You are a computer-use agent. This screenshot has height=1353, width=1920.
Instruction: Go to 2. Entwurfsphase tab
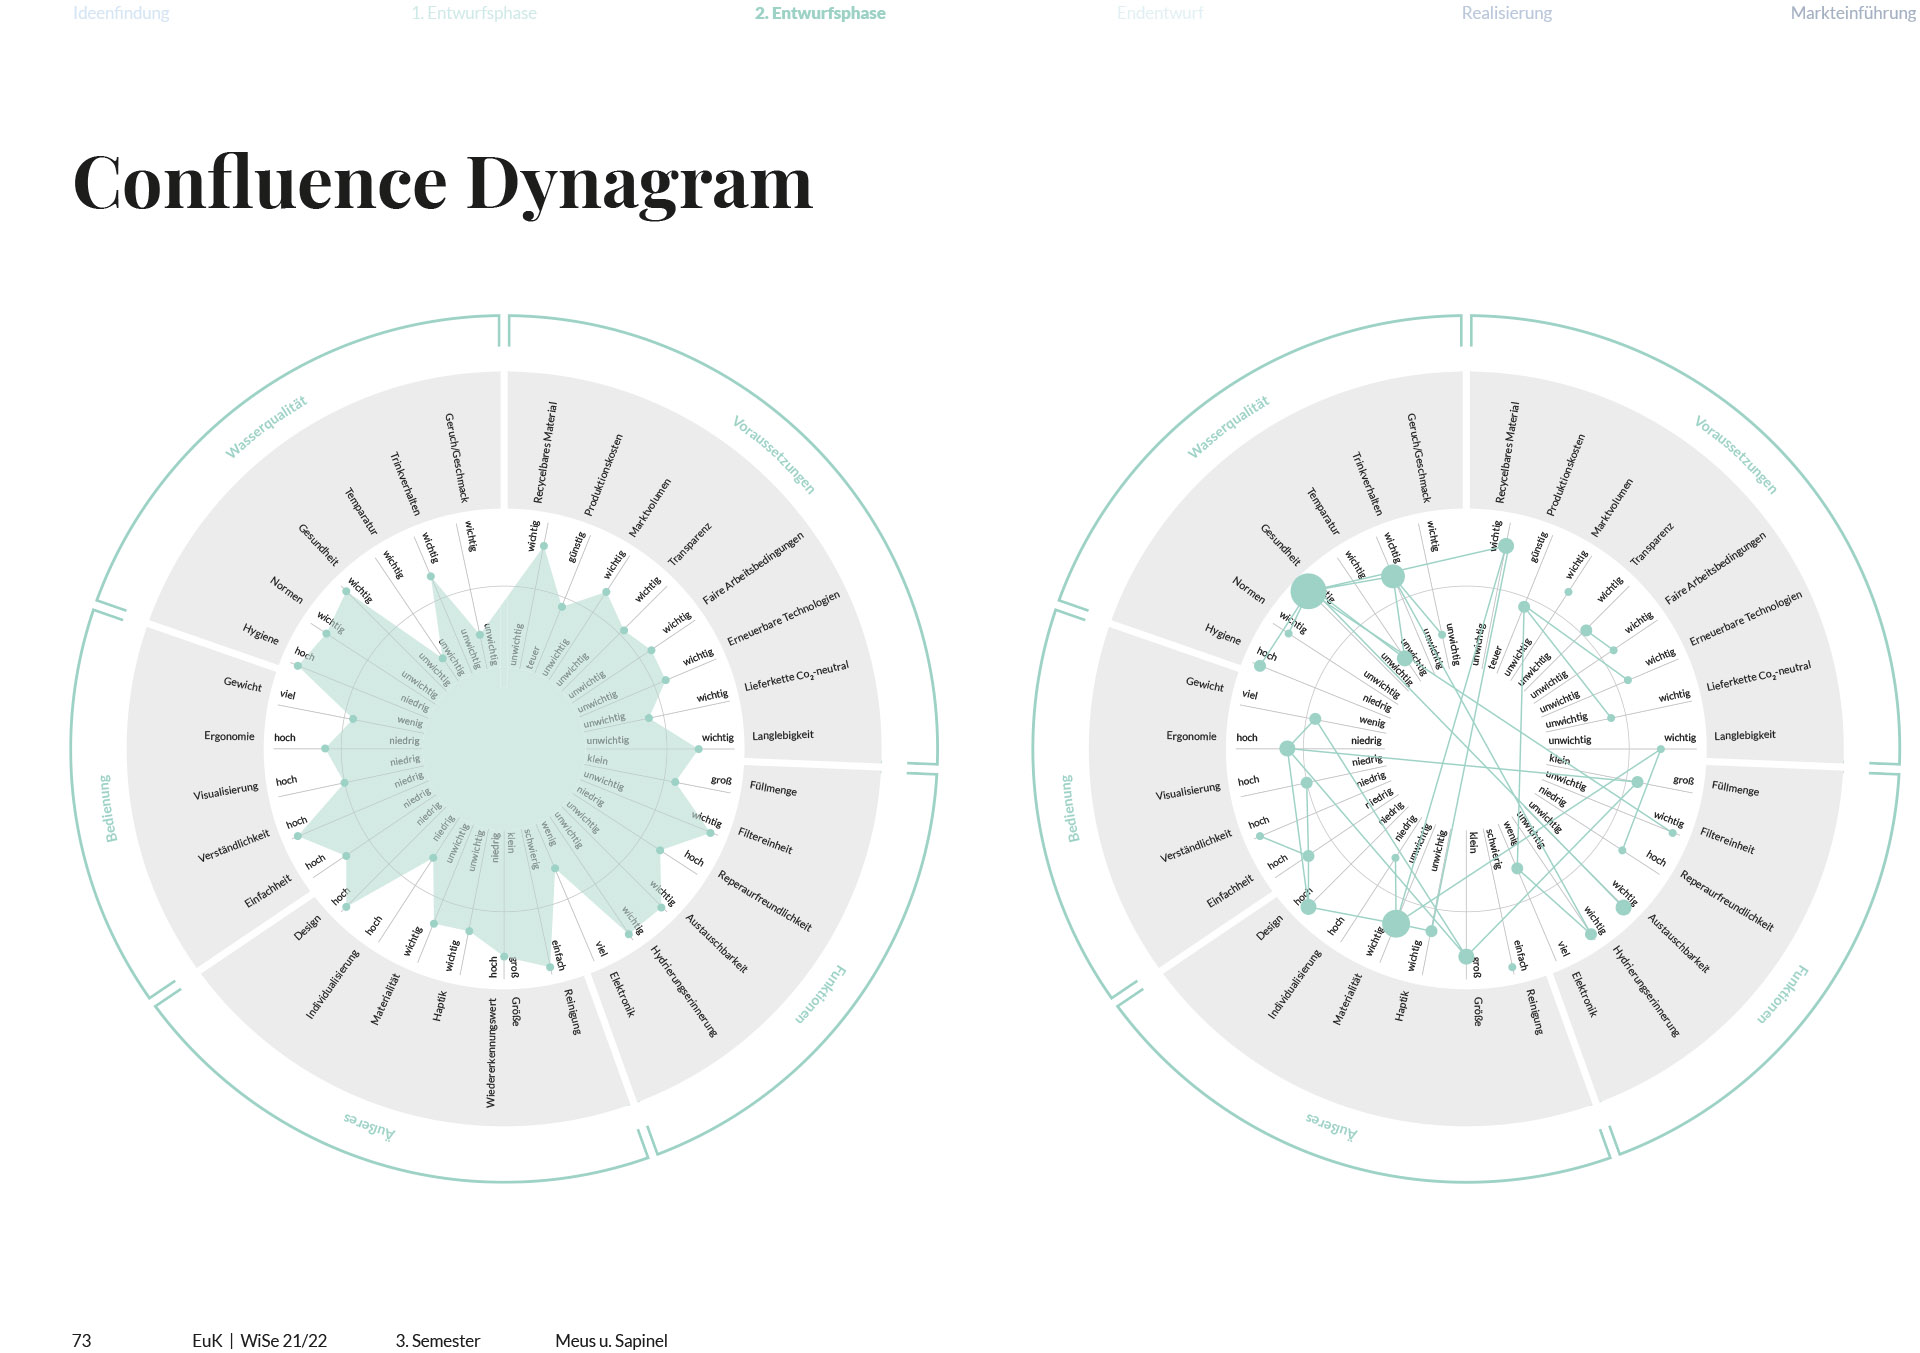(820, 13)
